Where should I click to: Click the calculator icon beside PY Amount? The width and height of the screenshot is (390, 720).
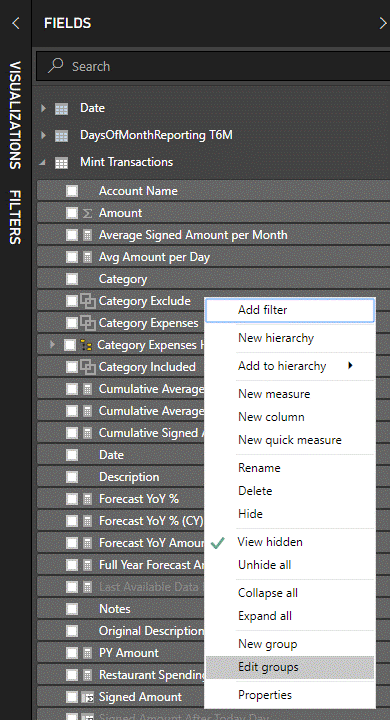tap(87, 653)
